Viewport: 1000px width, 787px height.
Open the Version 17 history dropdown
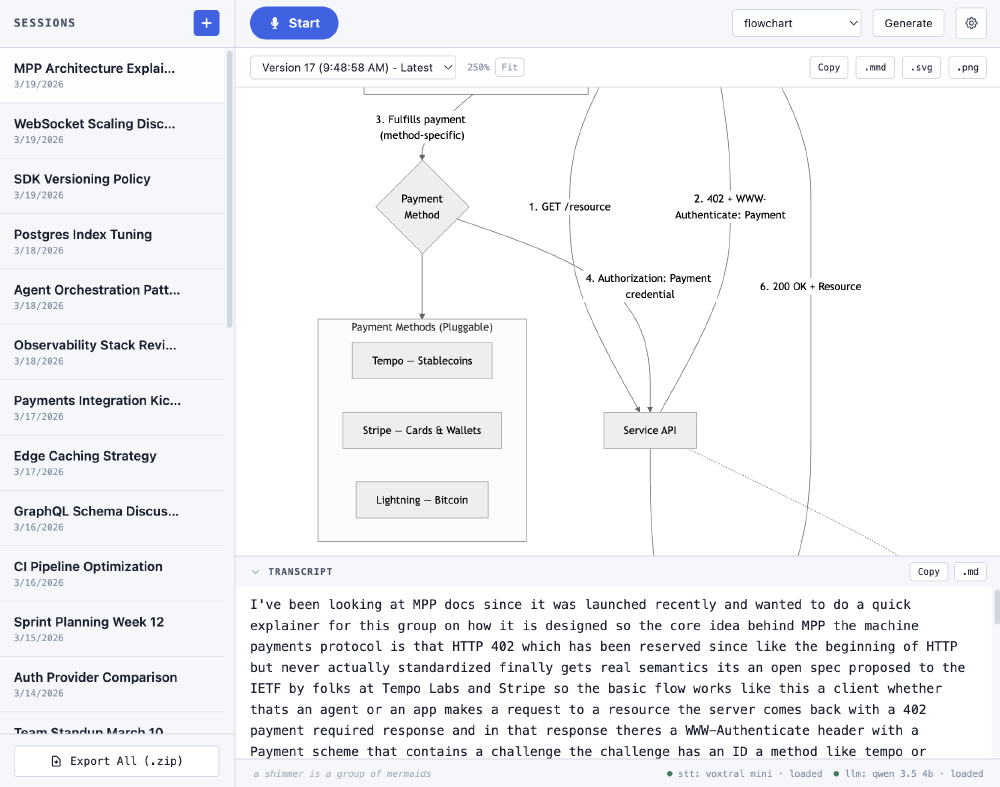[352, 67]
